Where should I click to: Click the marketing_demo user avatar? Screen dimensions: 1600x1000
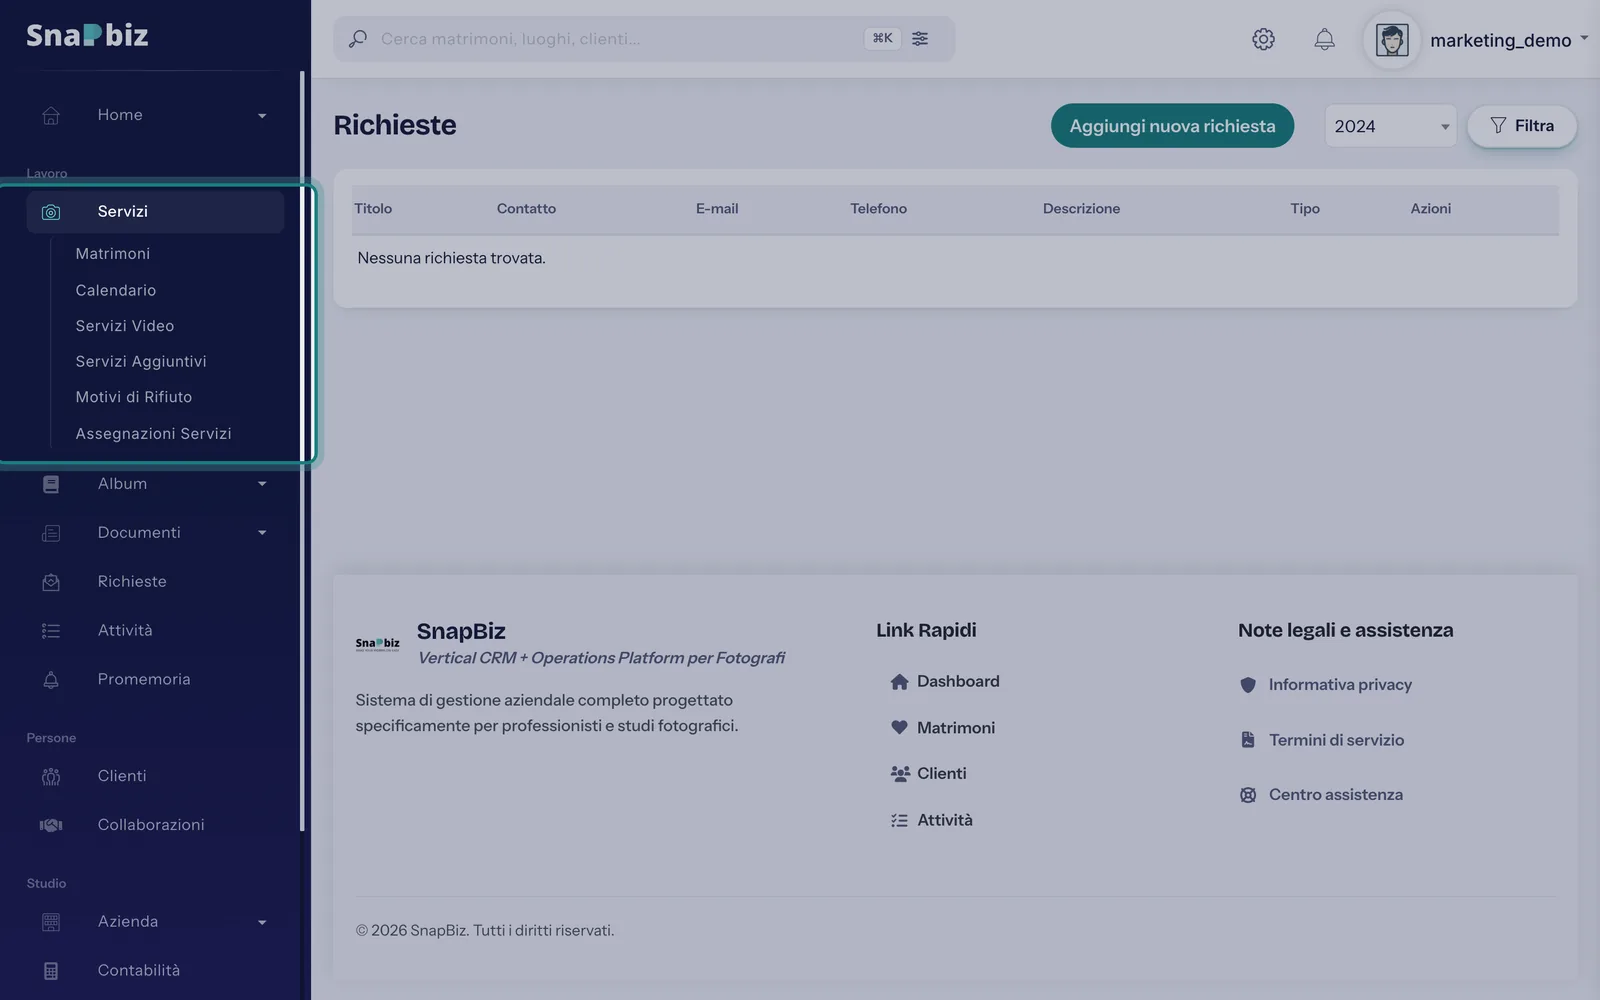click(x=1392, y=40)
